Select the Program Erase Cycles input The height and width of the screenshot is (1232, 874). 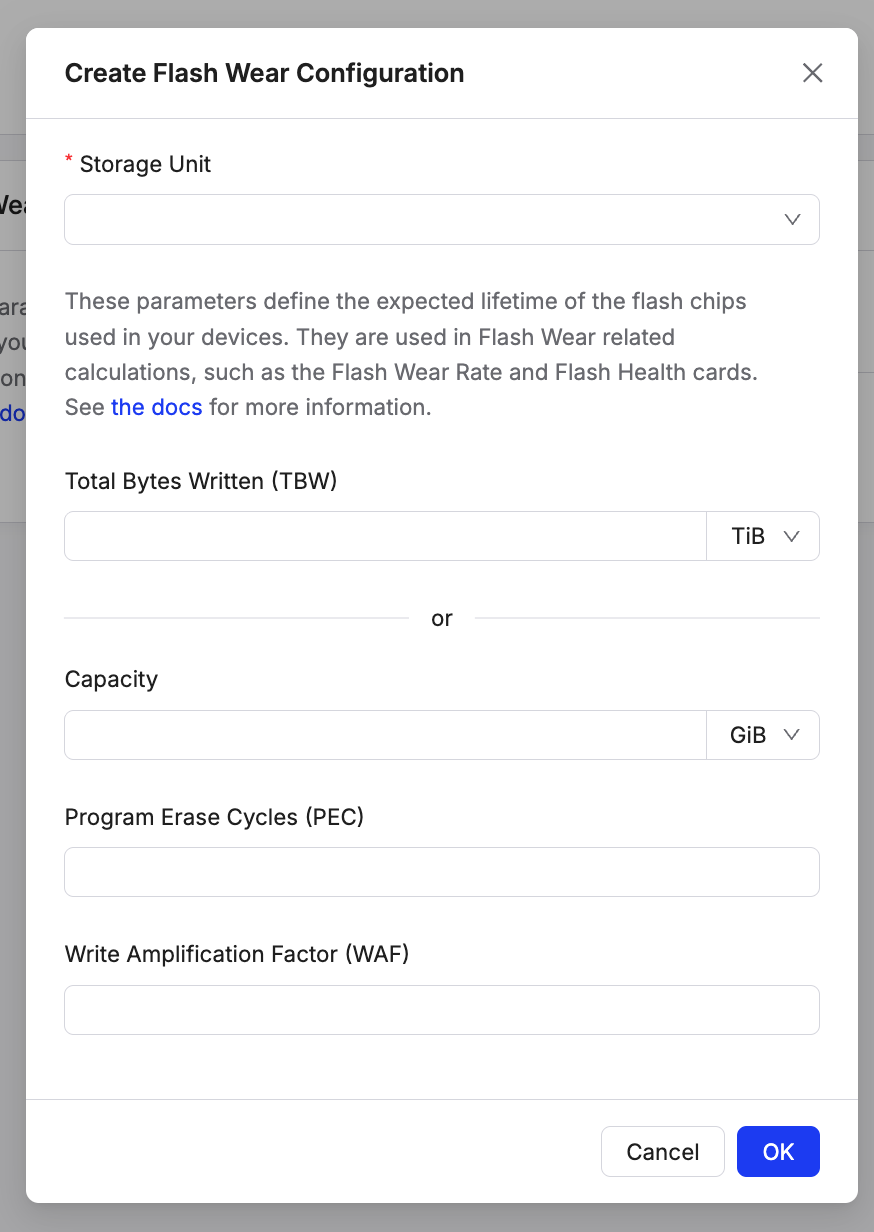click(441, 871)
